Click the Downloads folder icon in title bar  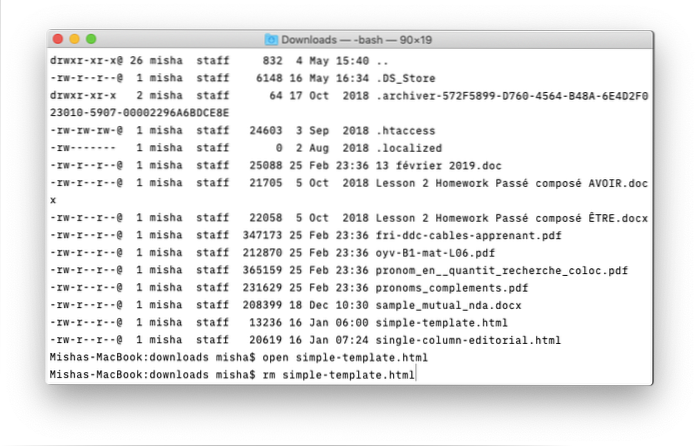(271, 40)
